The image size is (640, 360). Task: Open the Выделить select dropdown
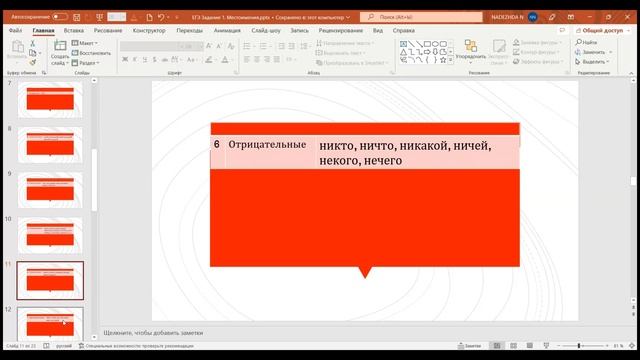tap(592, 62)
